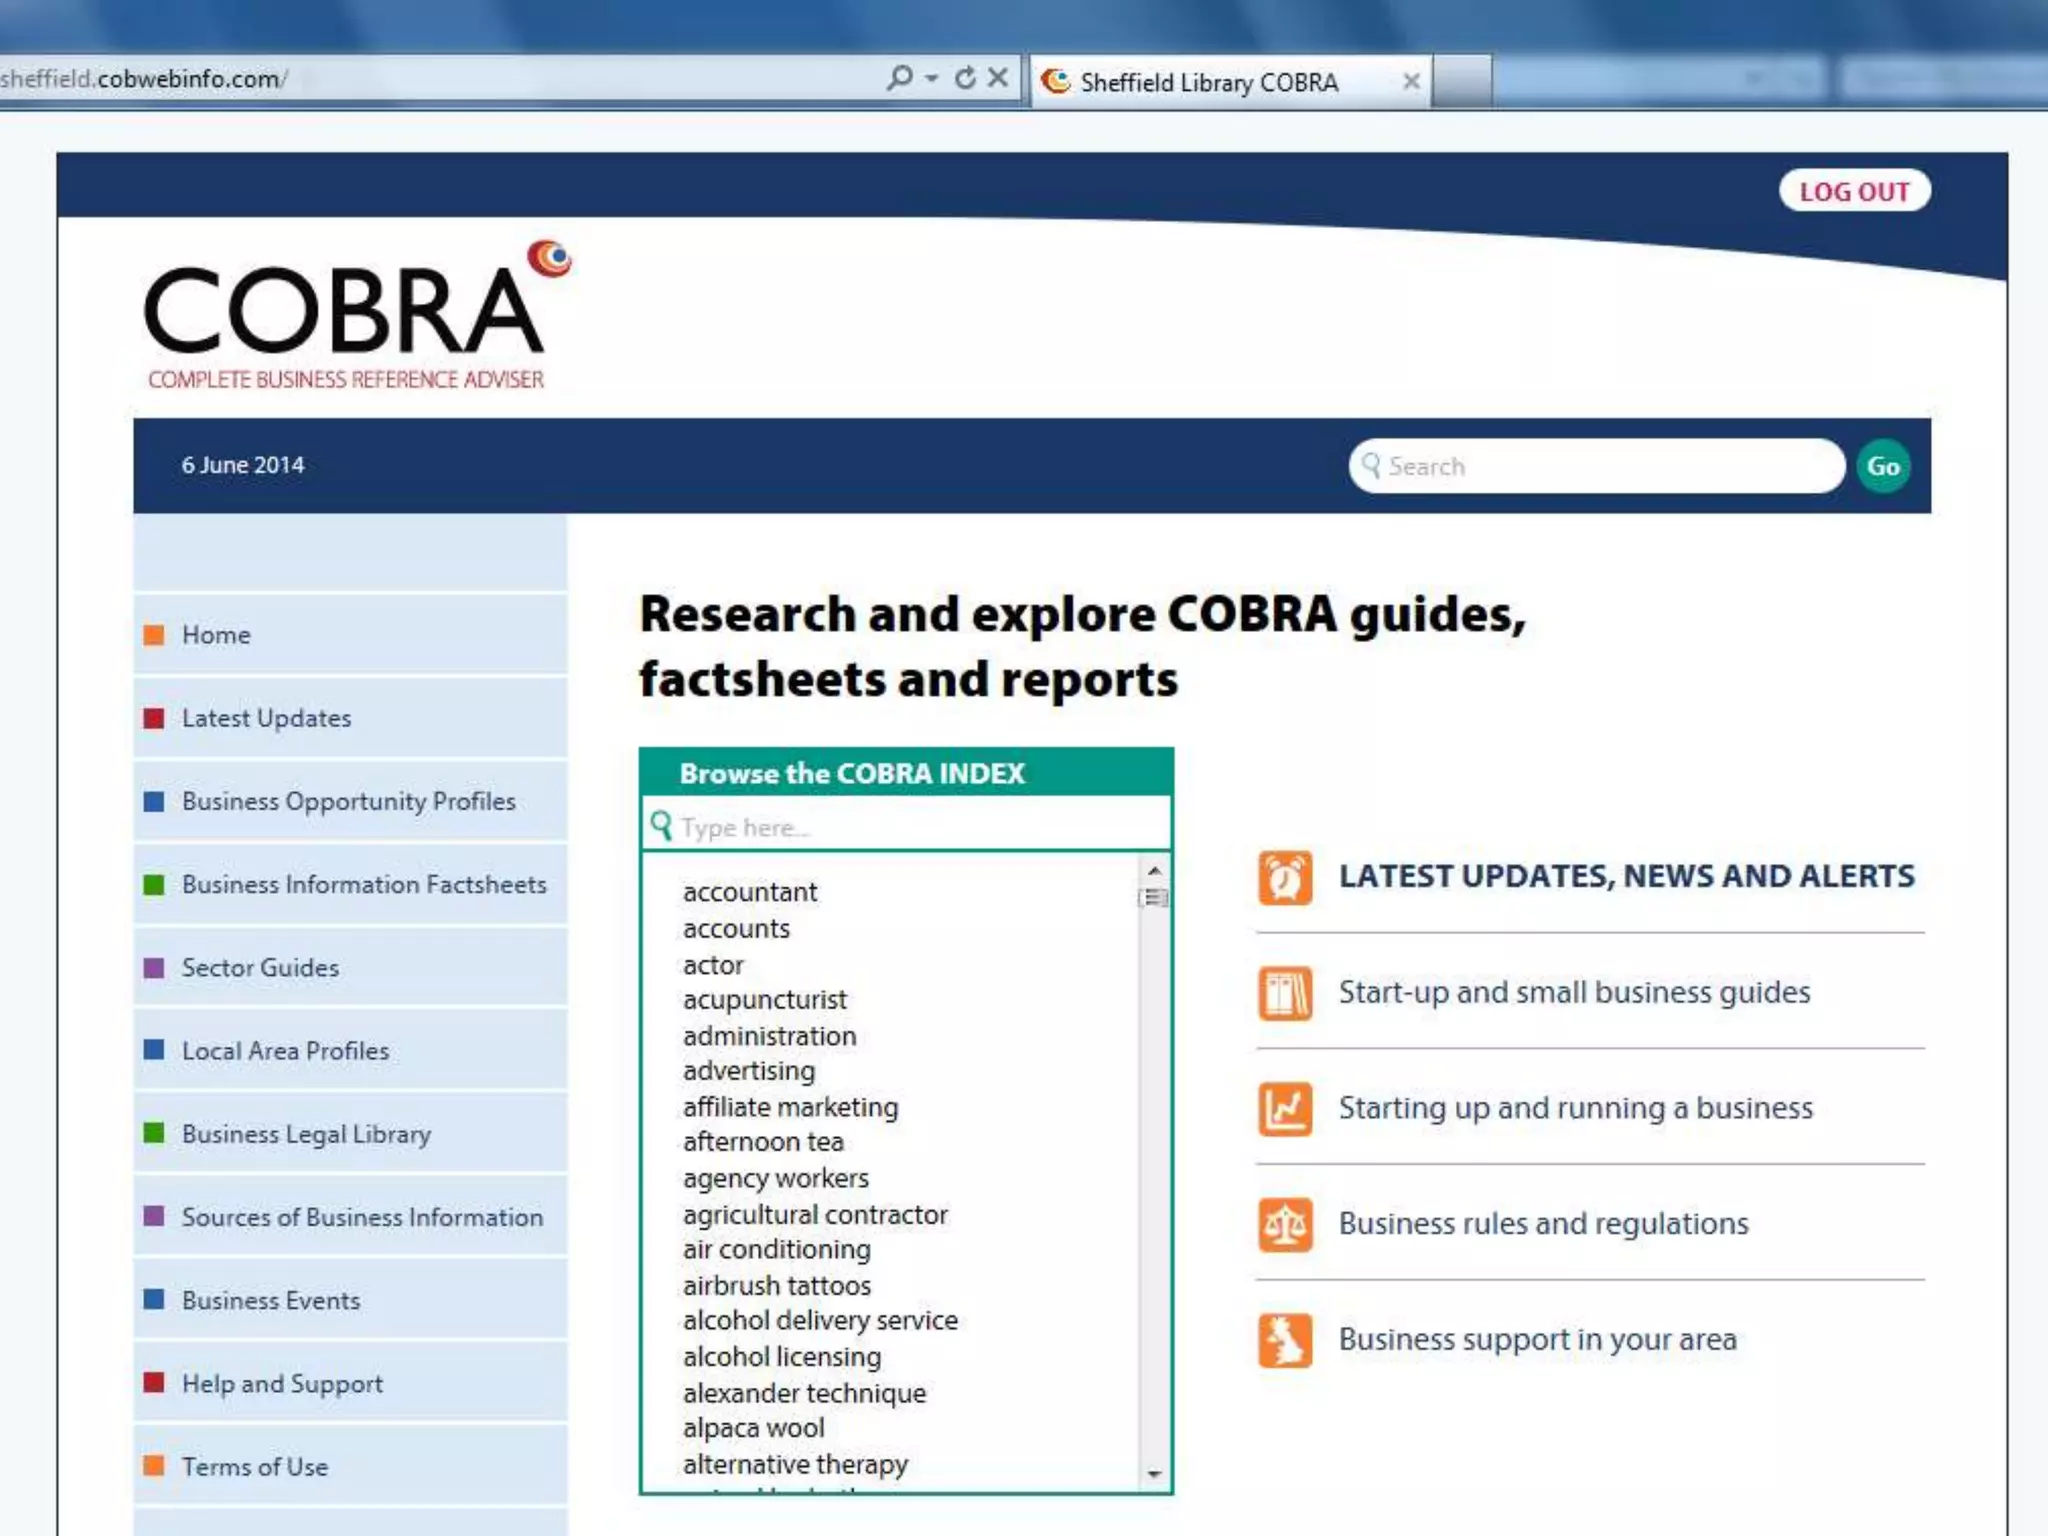The height and width of the screenshot is (1536, 2048).
Task: Click the alarm clock Latest Updates icon
Action: pos(1285,877)
